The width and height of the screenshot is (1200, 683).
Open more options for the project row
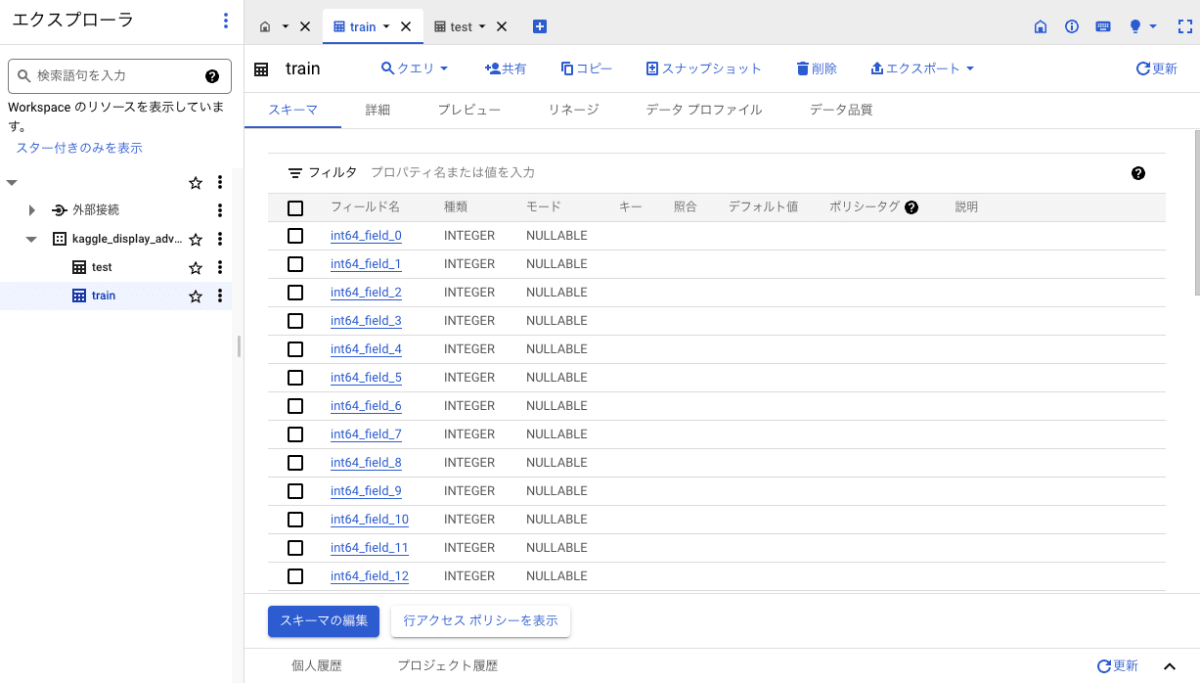tap(220, 183)
